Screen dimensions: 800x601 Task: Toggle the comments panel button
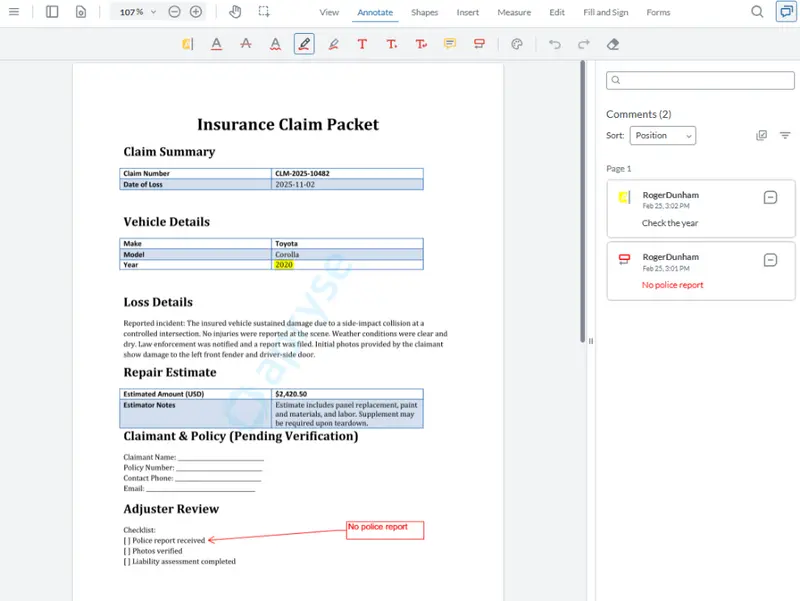coord(786,11)
